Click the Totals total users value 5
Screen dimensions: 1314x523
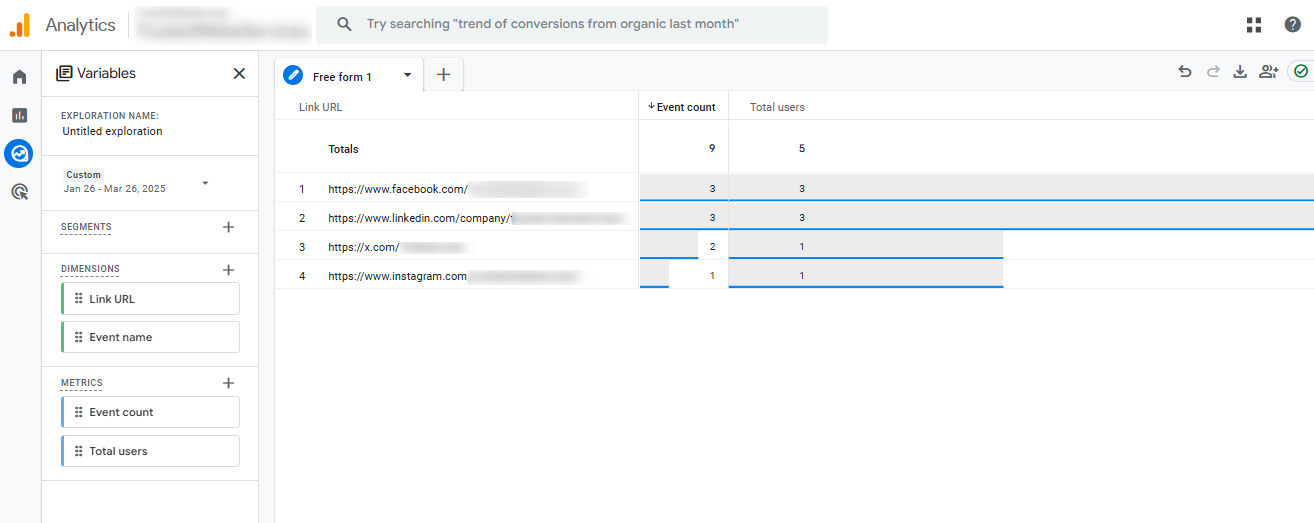802,149
